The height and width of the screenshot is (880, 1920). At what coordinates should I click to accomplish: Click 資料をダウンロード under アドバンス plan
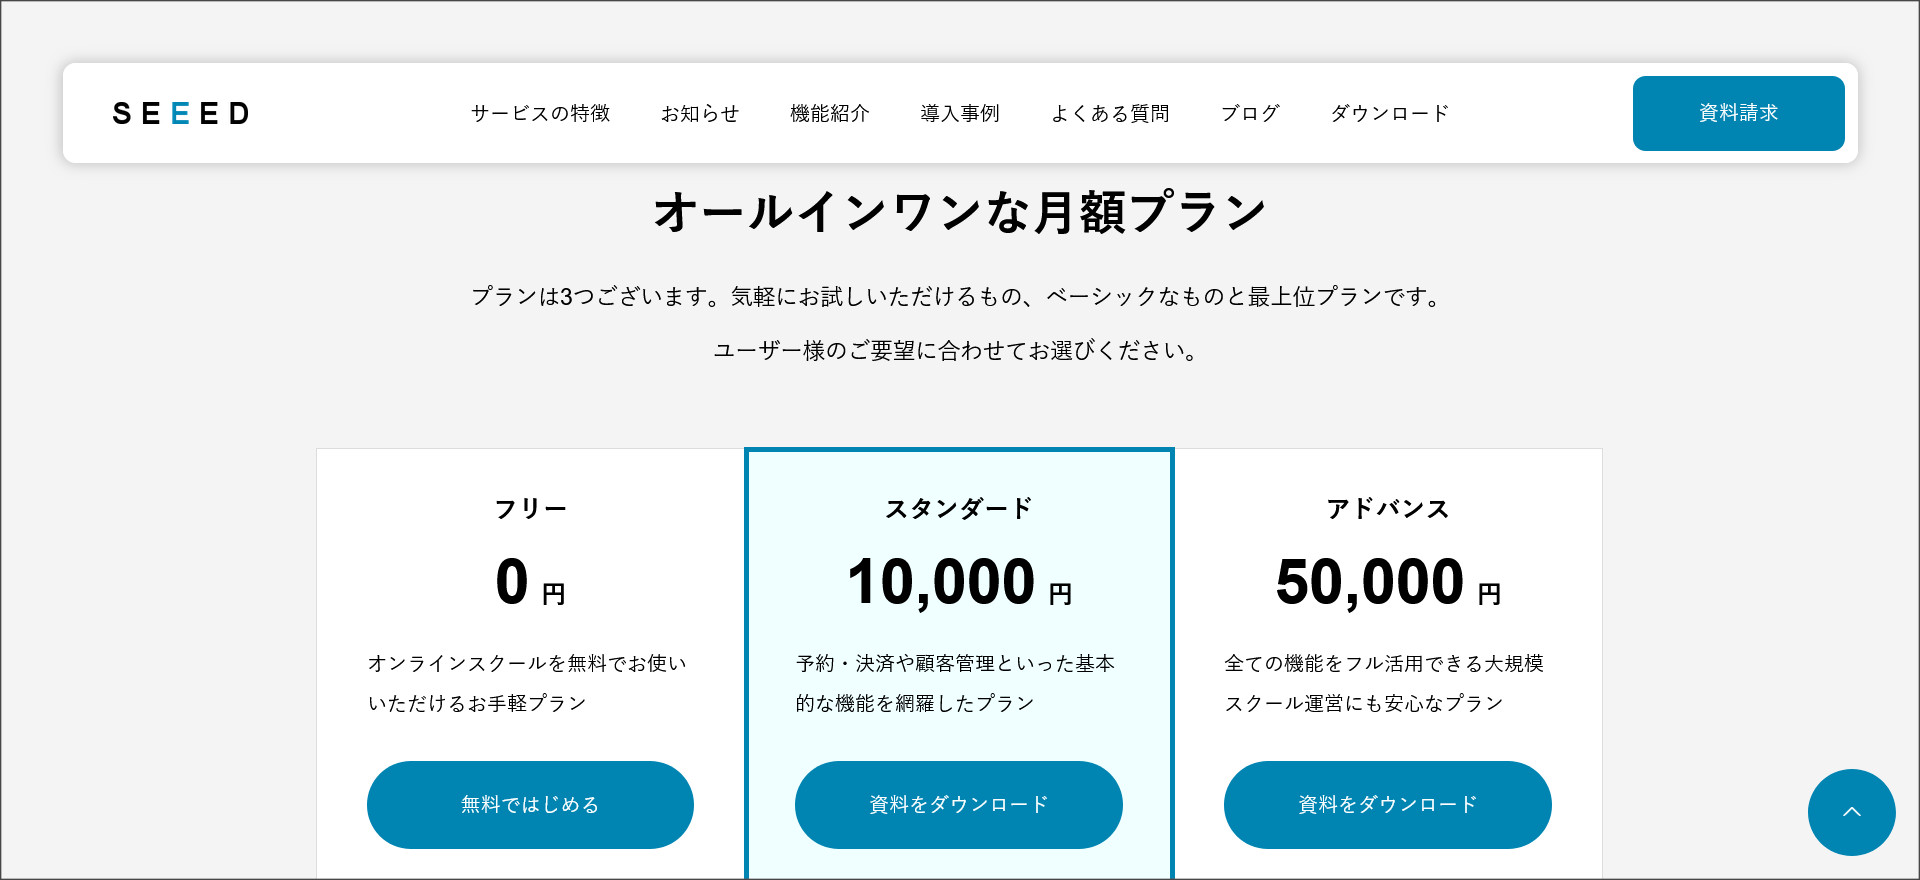1387,805
